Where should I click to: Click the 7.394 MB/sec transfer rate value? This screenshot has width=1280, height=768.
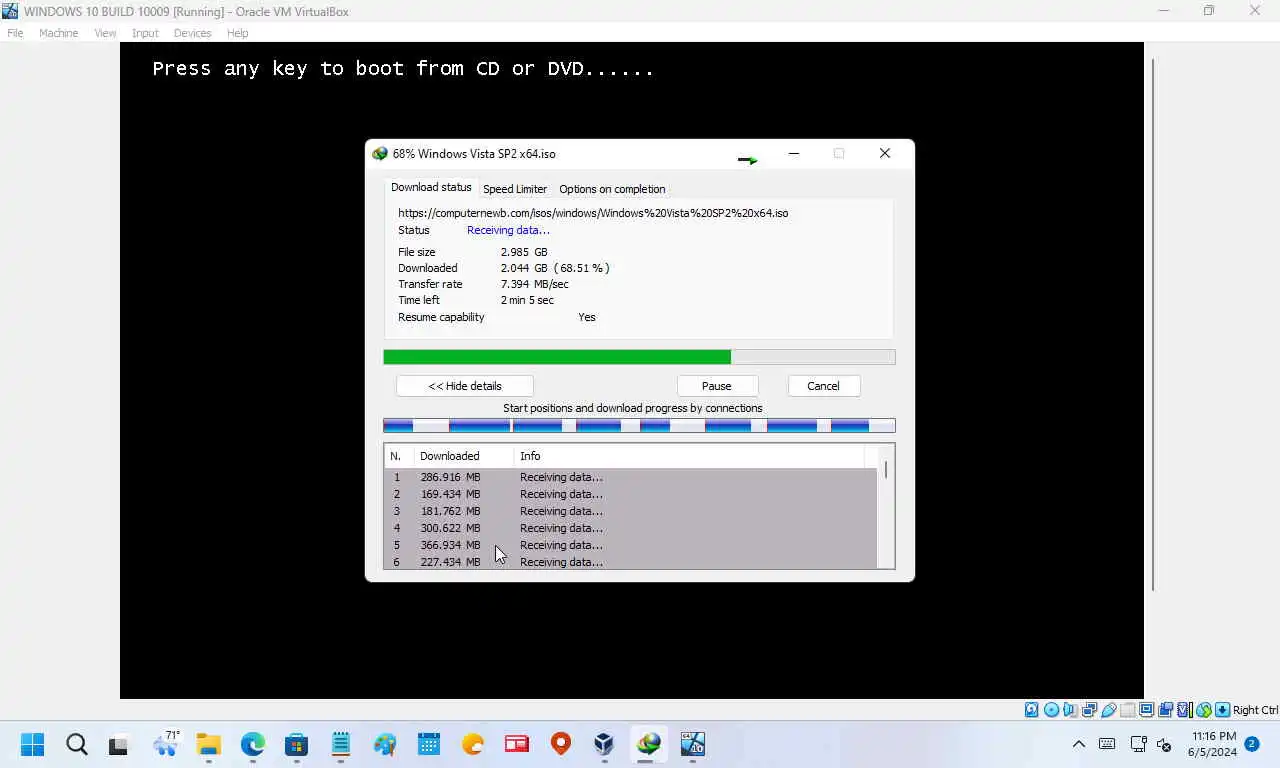535,284
